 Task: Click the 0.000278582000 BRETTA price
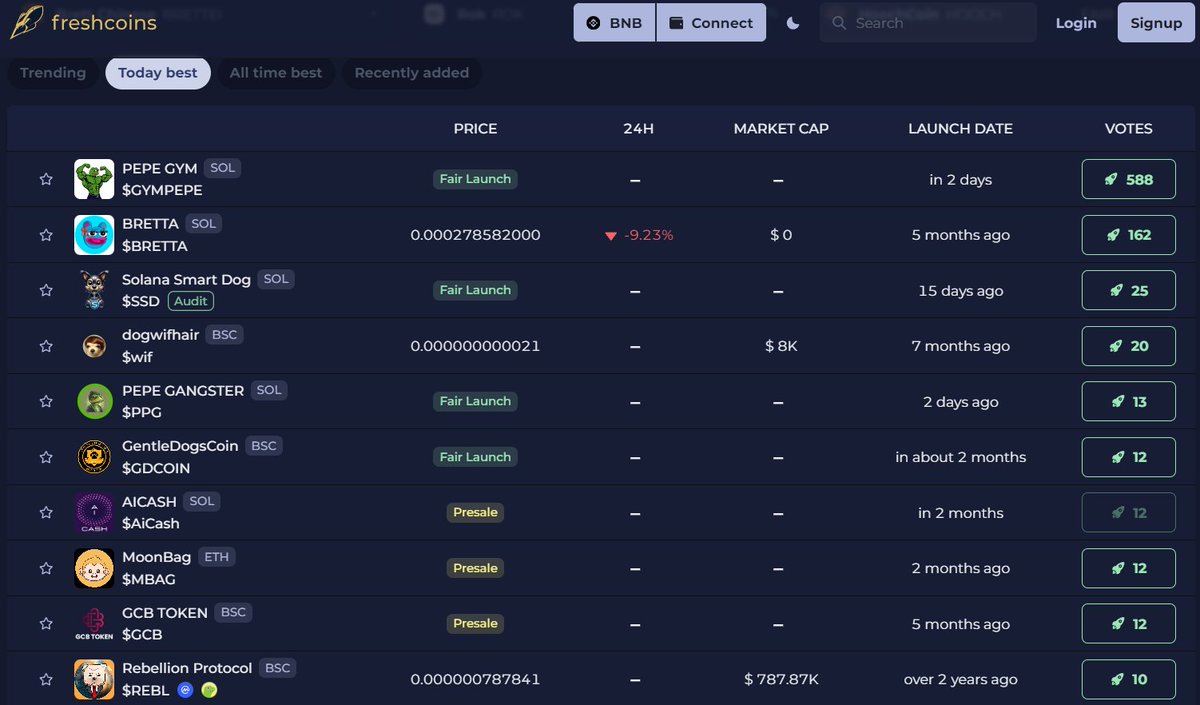[x=475, y=235]
